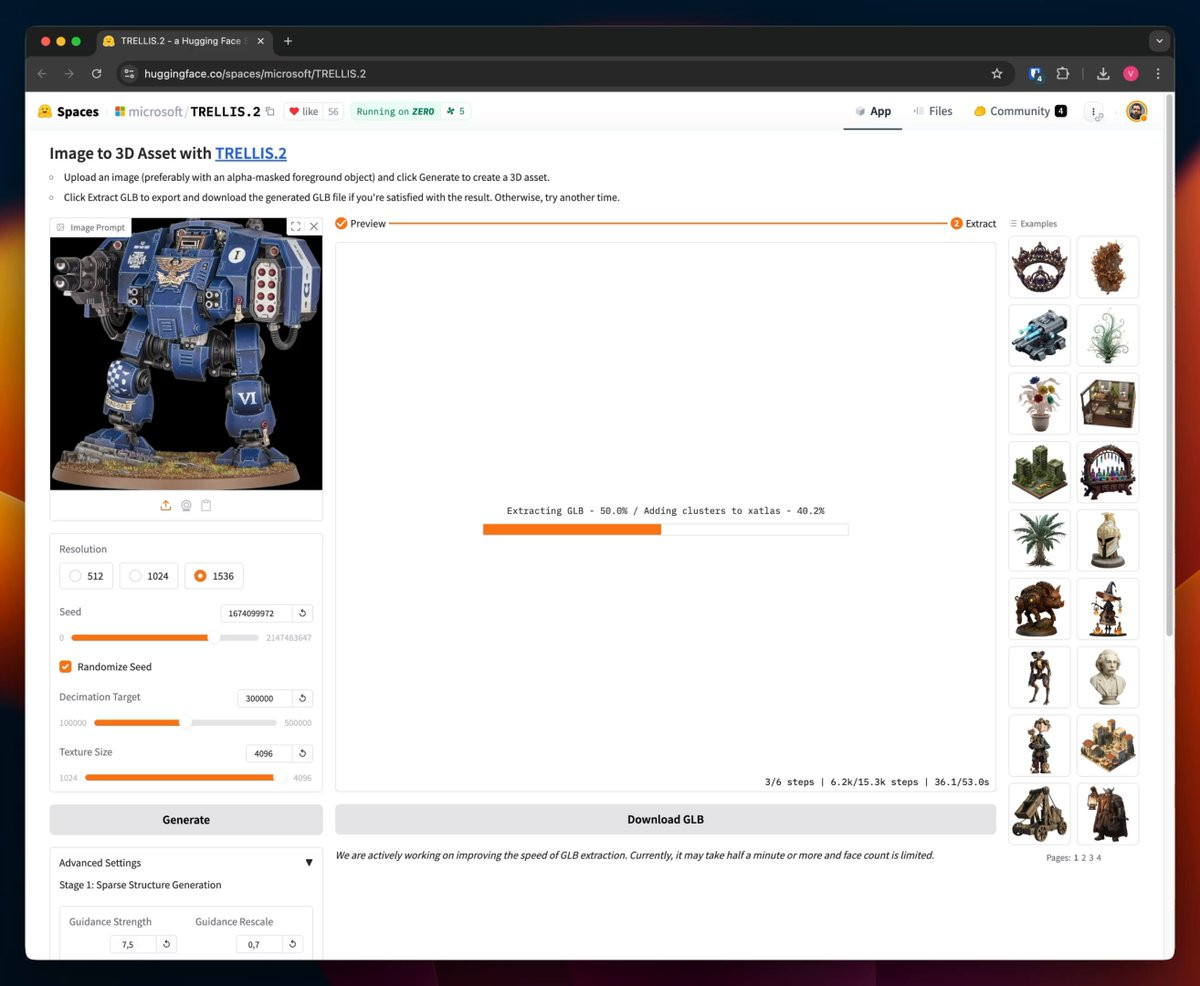Click the Download GLB button
This screenshot has width=1200, height=986.
(x=665, y=819)
